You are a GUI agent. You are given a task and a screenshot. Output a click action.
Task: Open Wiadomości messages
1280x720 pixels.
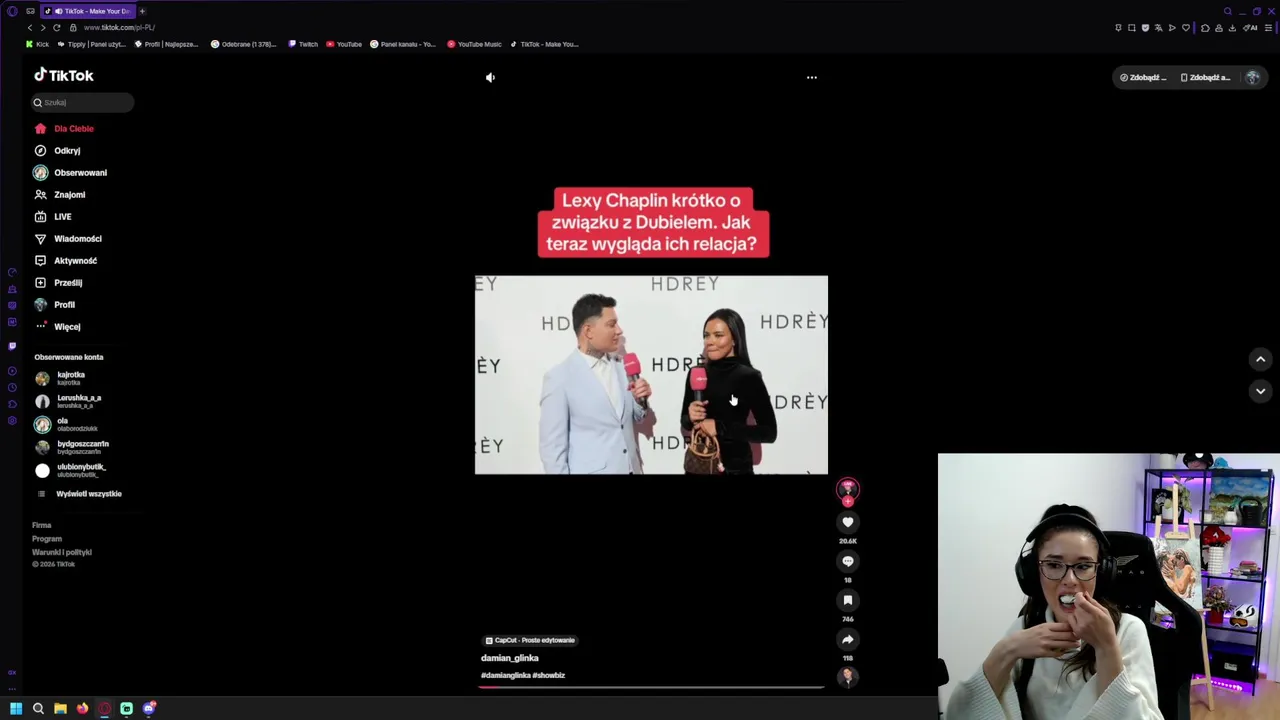pyautogui.click(x=67, y=239)
